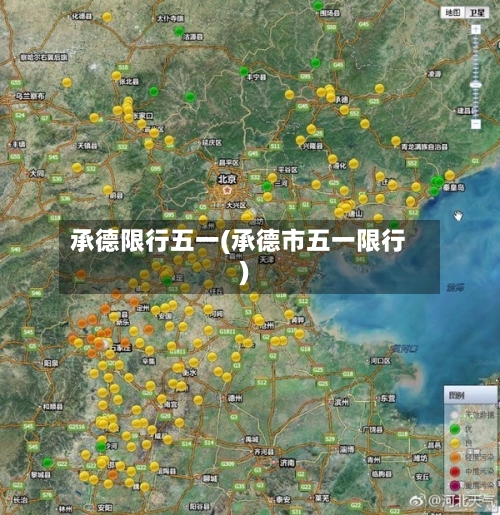The image size is (500, 515).
Task: Select the orange marker left of 定州
Action: [x=134, y=302]
